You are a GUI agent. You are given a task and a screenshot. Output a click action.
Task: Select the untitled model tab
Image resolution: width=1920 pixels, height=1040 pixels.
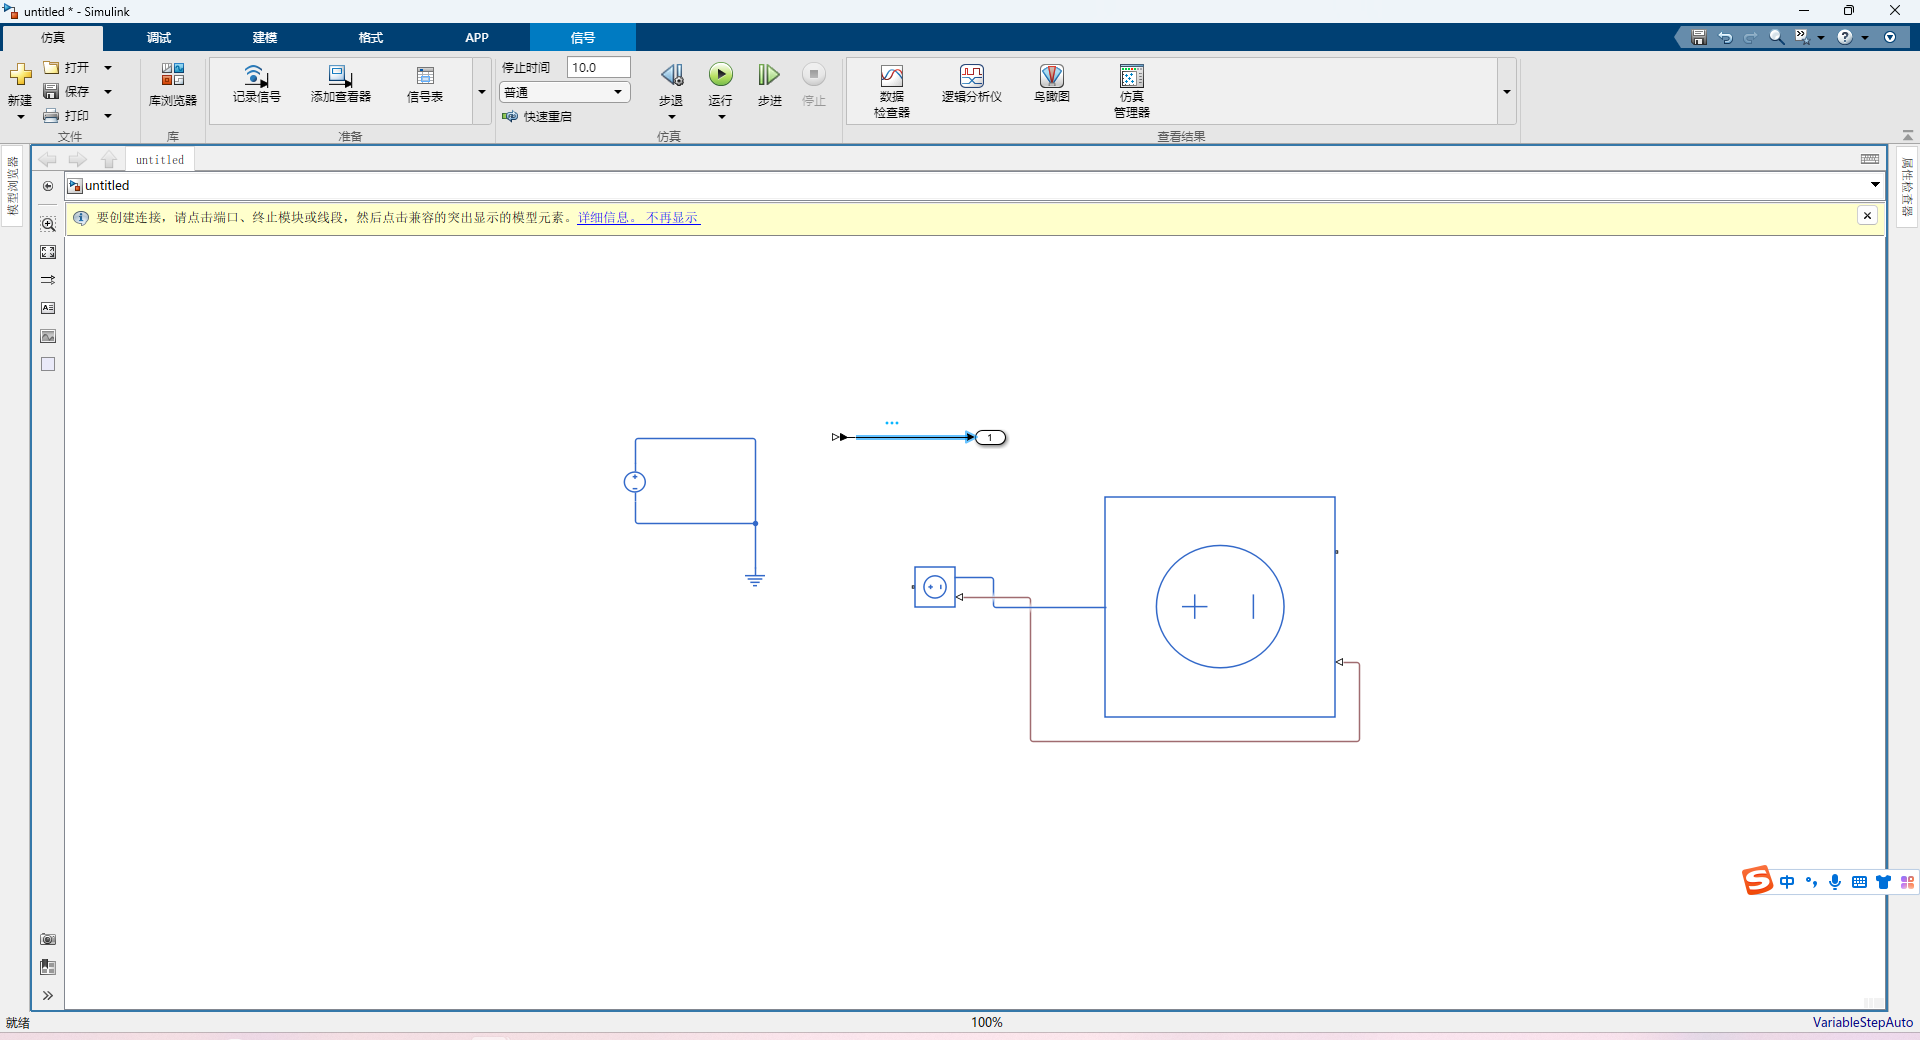tap(160, 160)
